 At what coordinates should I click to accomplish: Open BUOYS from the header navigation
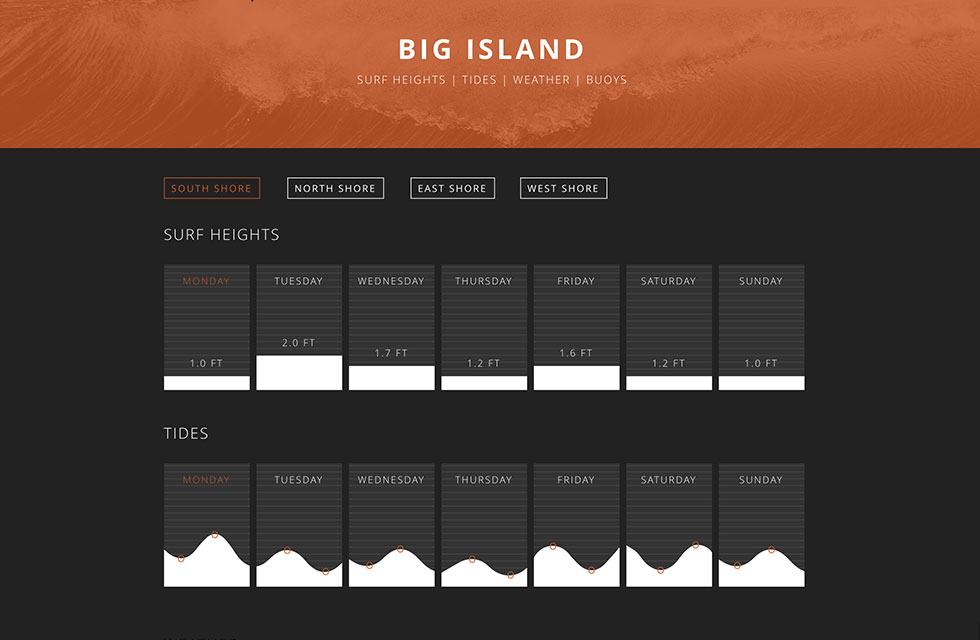607,80
